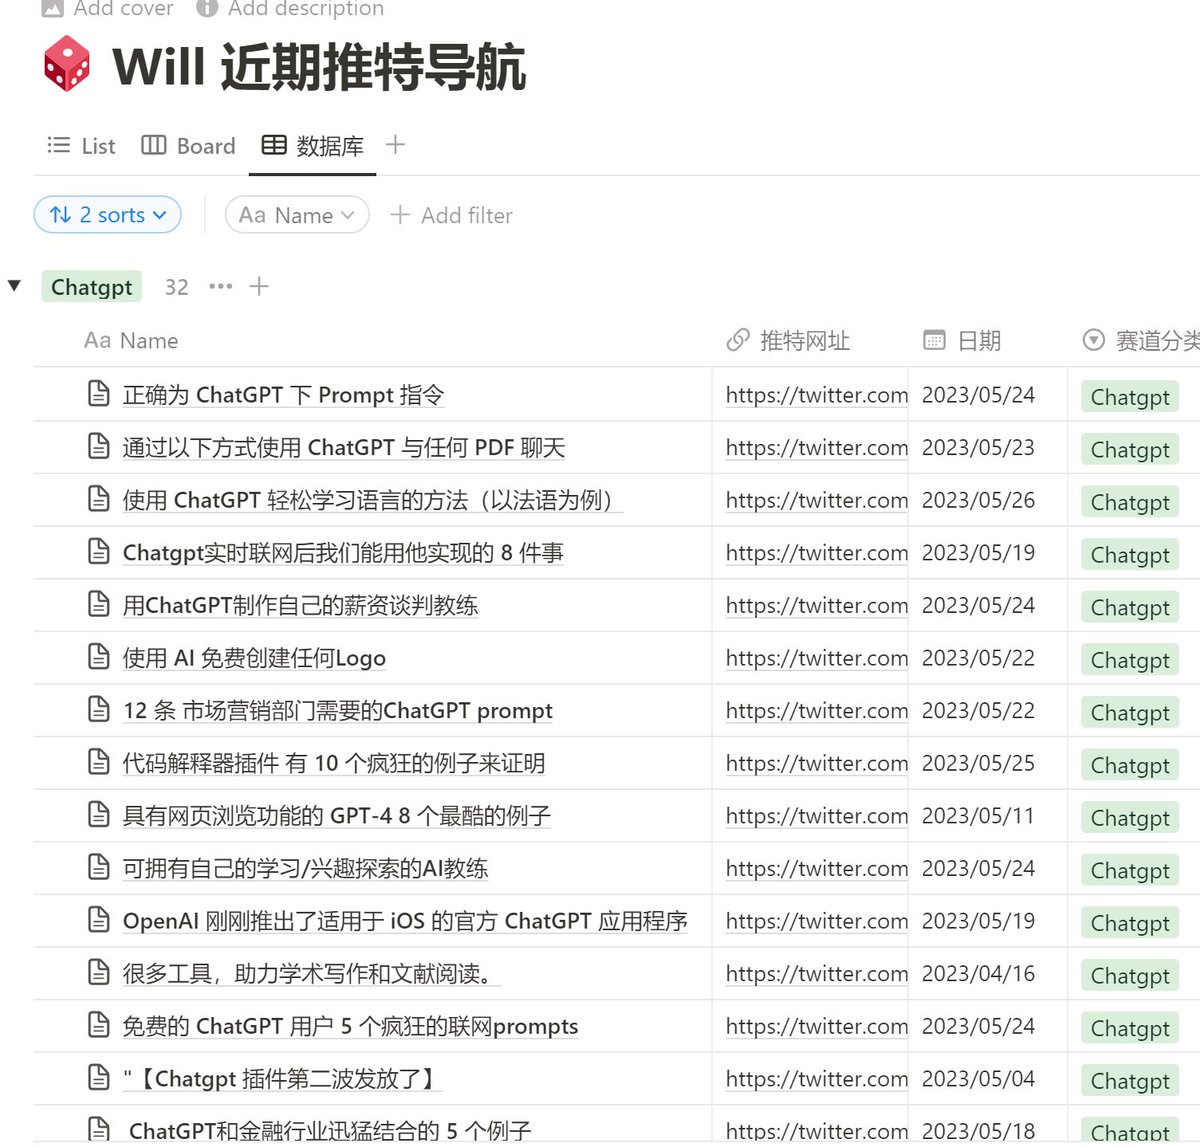The height and width of the screenshot is (1147, 1200).
Task: Click page icon of PDF 聊天 row
Action: click(x=99, y=446)
